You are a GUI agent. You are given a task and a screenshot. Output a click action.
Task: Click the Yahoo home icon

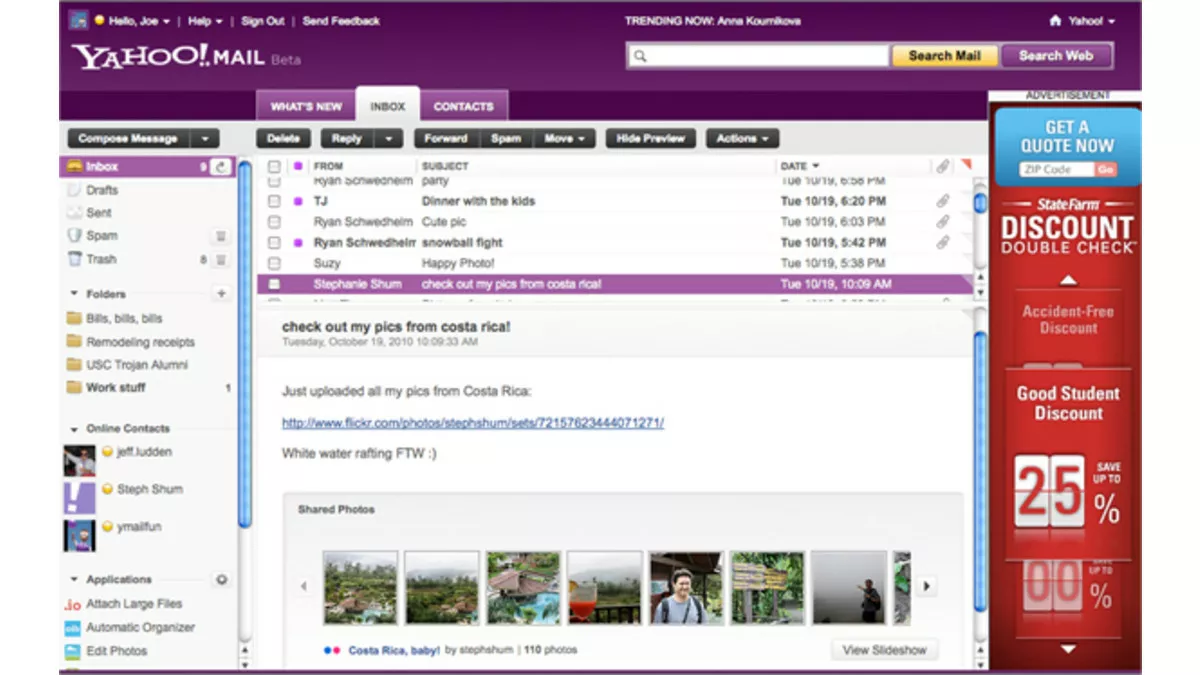pyautogui.click(x=1055, y=21)
